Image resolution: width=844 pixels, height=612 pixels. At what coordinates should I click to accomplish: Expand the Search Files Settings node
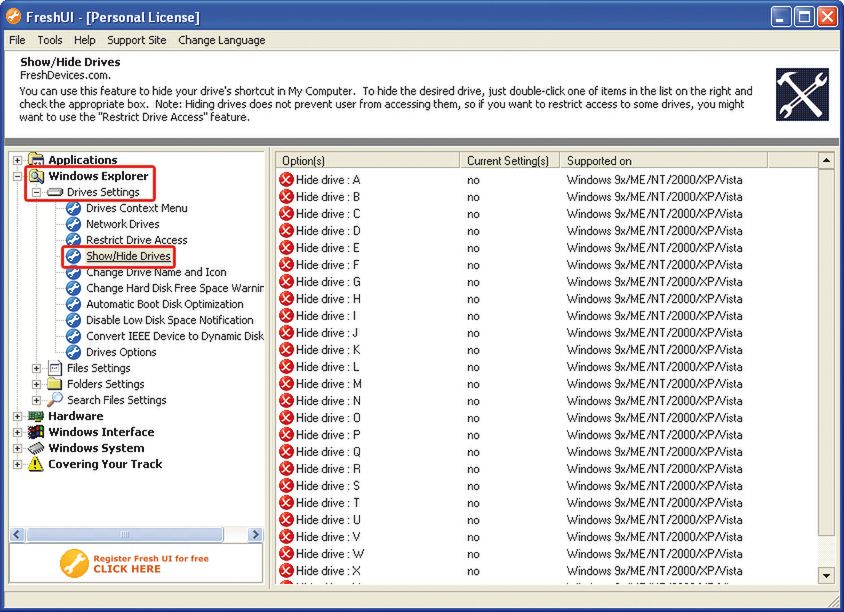pyautogui.click(x=36, y=400)
